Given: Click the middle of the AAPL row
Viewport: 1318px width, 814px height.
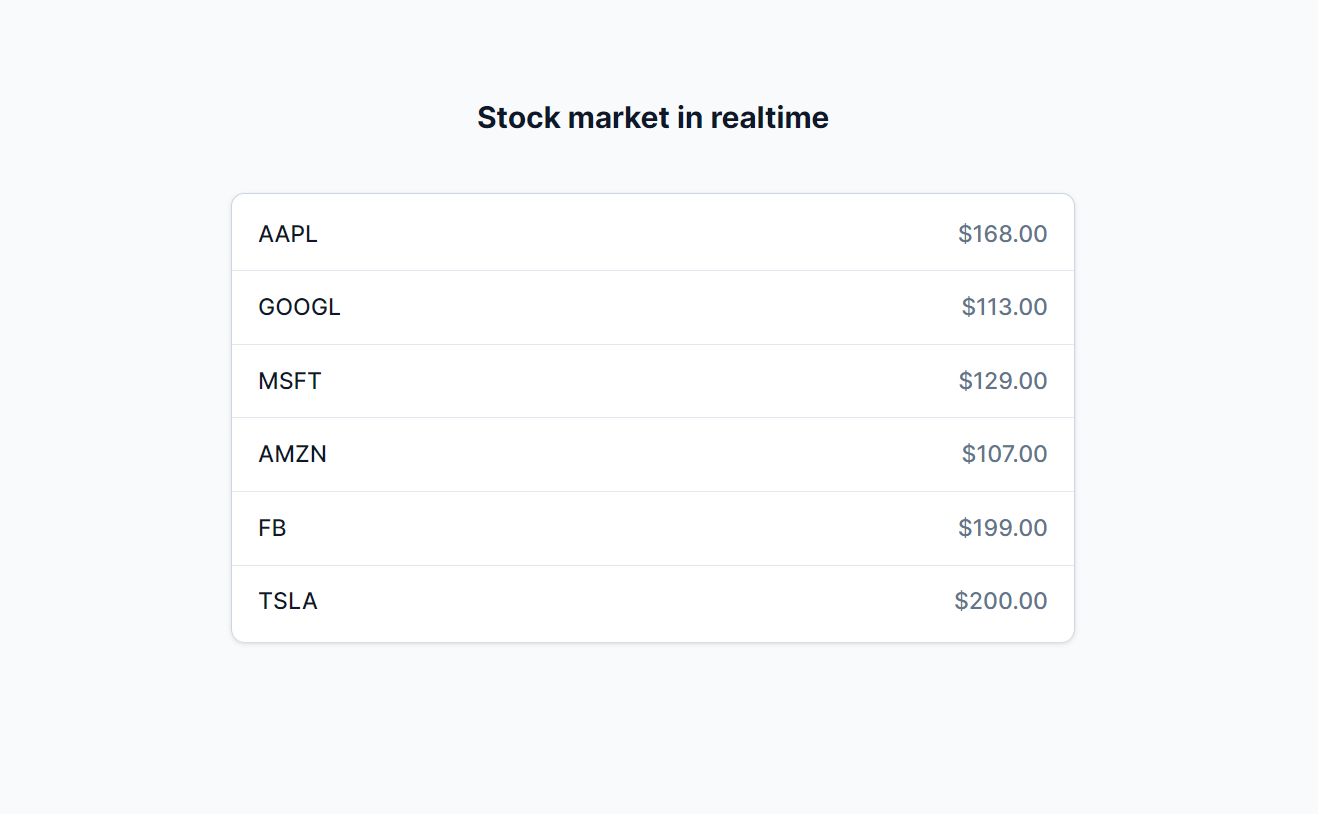Looking at the screenshot, I should [x=653, y=233].
